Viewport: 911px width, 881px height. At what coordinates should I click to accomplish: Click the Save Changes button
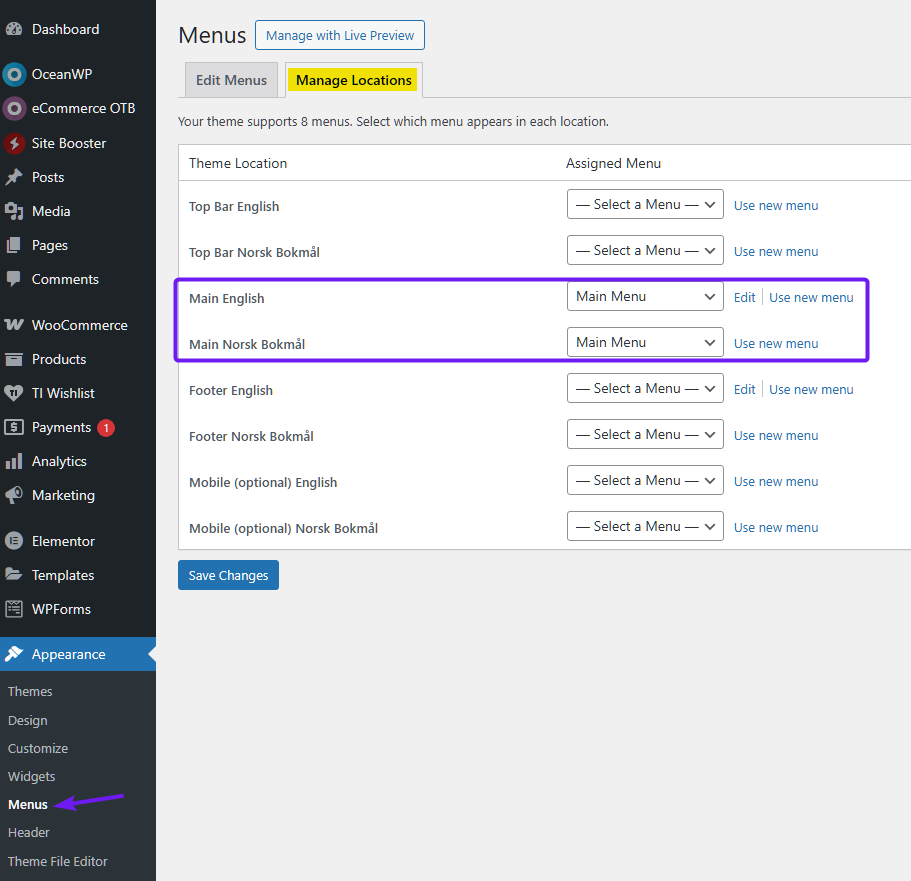point(228,575)
